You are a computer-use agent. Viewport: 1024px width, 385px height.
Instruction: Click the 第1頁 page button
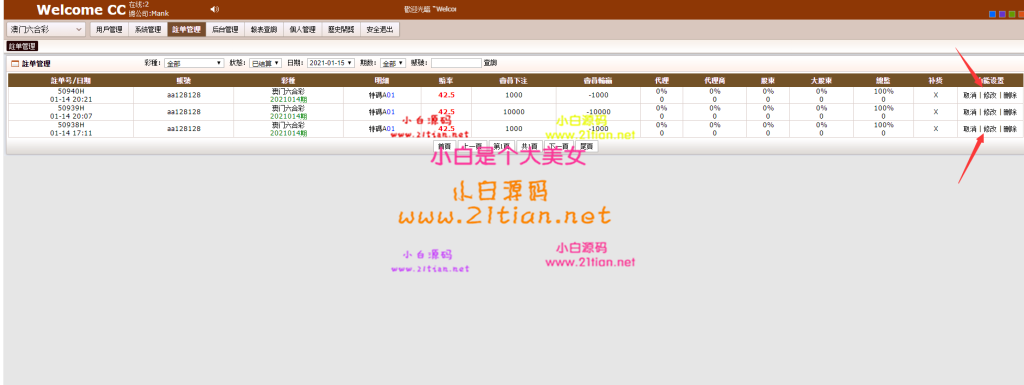[x=502, y=146]
